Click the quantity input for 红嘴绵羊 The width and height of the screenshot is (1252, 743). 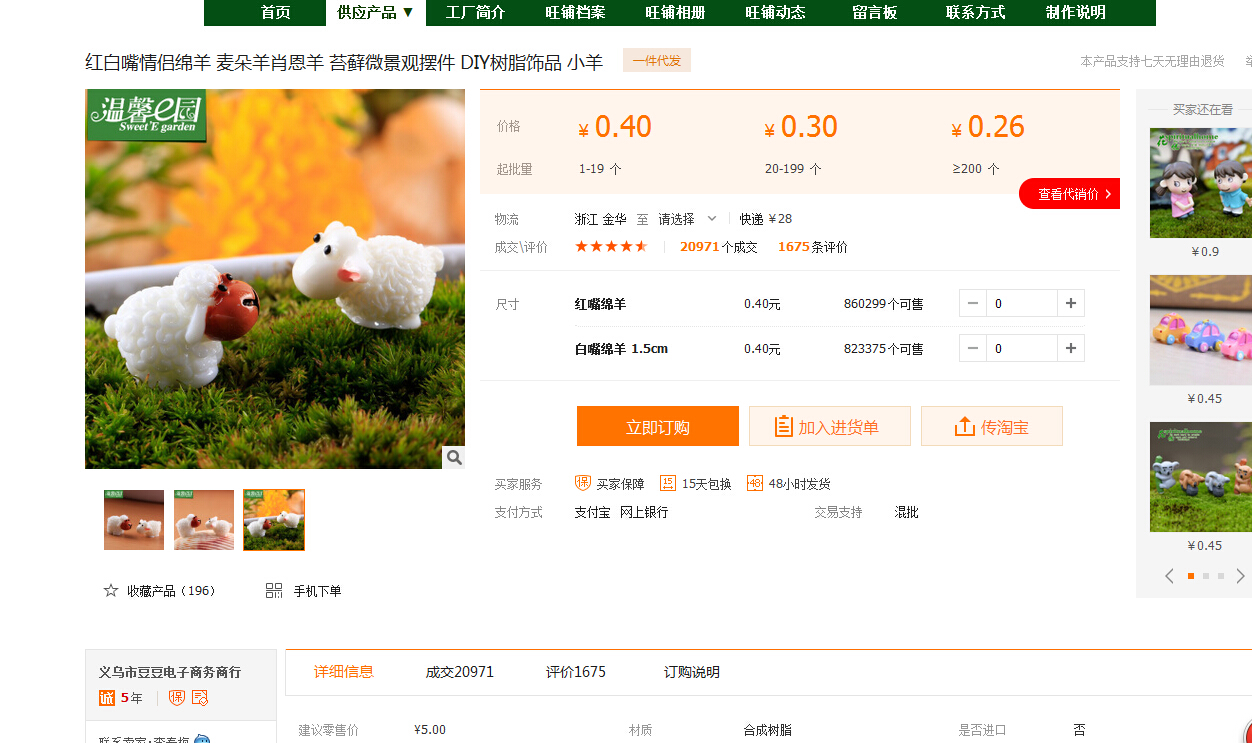1021,303
